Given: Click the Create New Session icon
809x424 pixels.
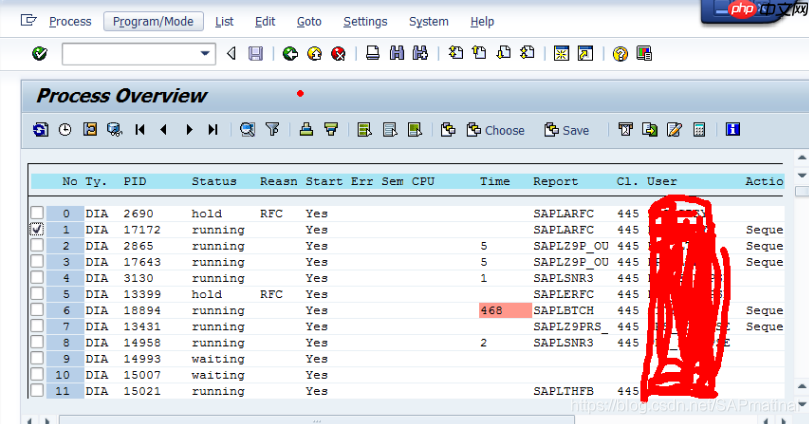Looking at the screenshot, I should pos(561,53).
